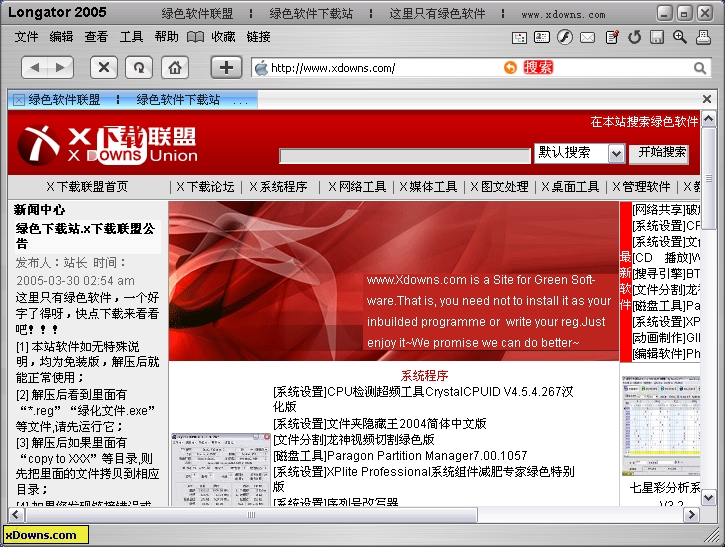Image resolution: width=725 pixels, height=547 pixels.
Task: Open the mail envelope toolbar icon
Action: (587, 37)
